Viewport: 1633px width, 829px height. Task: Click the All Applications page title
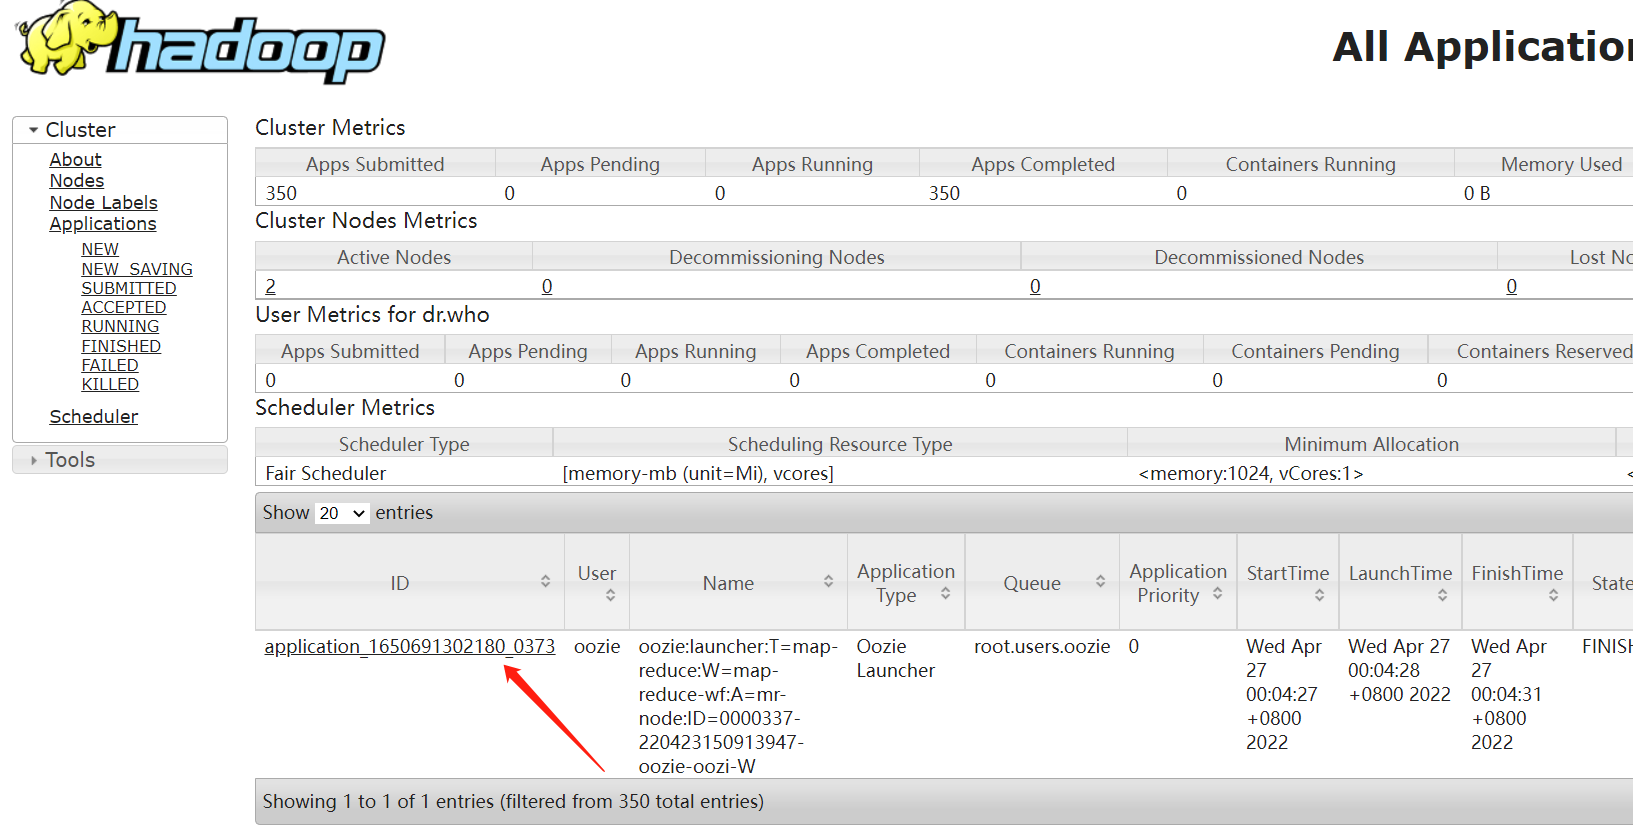click(x=1483, y=47)
